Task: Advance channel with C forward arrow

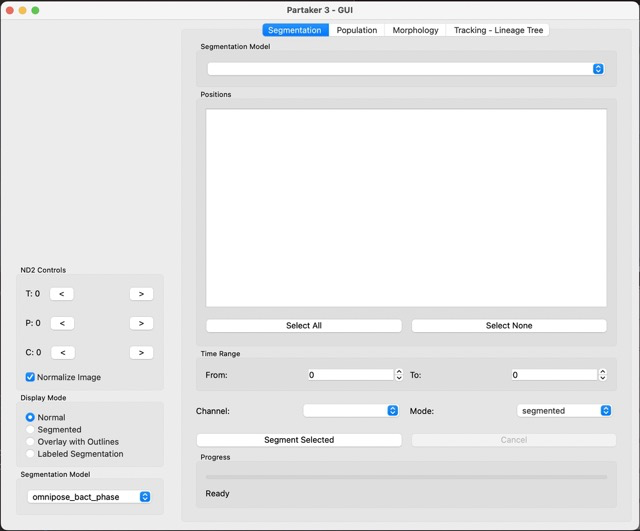Action: (x=141, y=352)
